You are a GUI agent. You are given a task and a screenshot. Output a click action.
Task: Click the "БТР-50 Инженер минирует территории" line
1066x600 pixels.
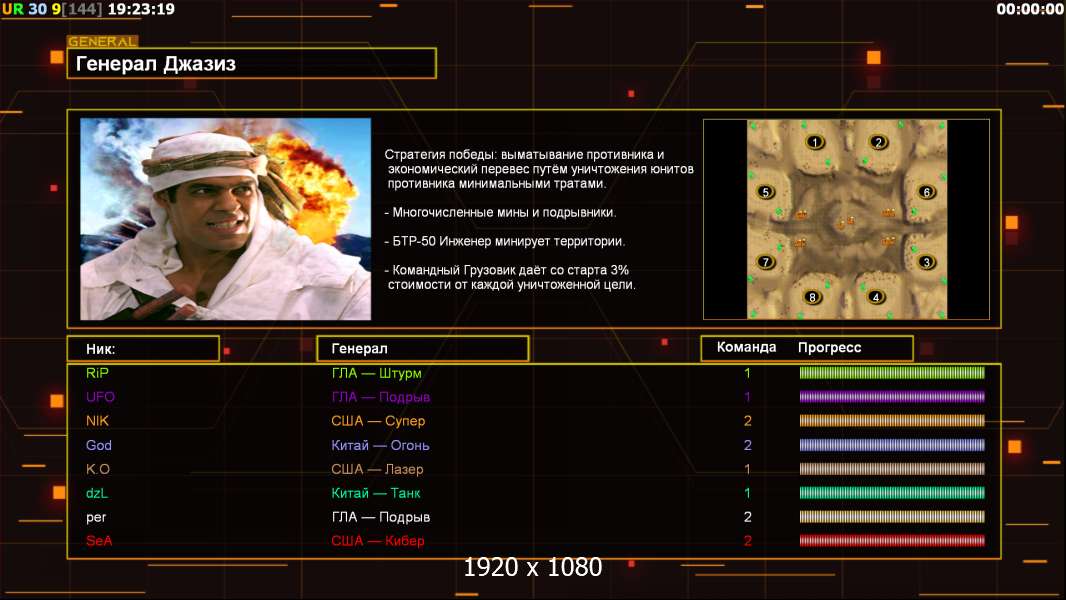click(x=504, y=241)
